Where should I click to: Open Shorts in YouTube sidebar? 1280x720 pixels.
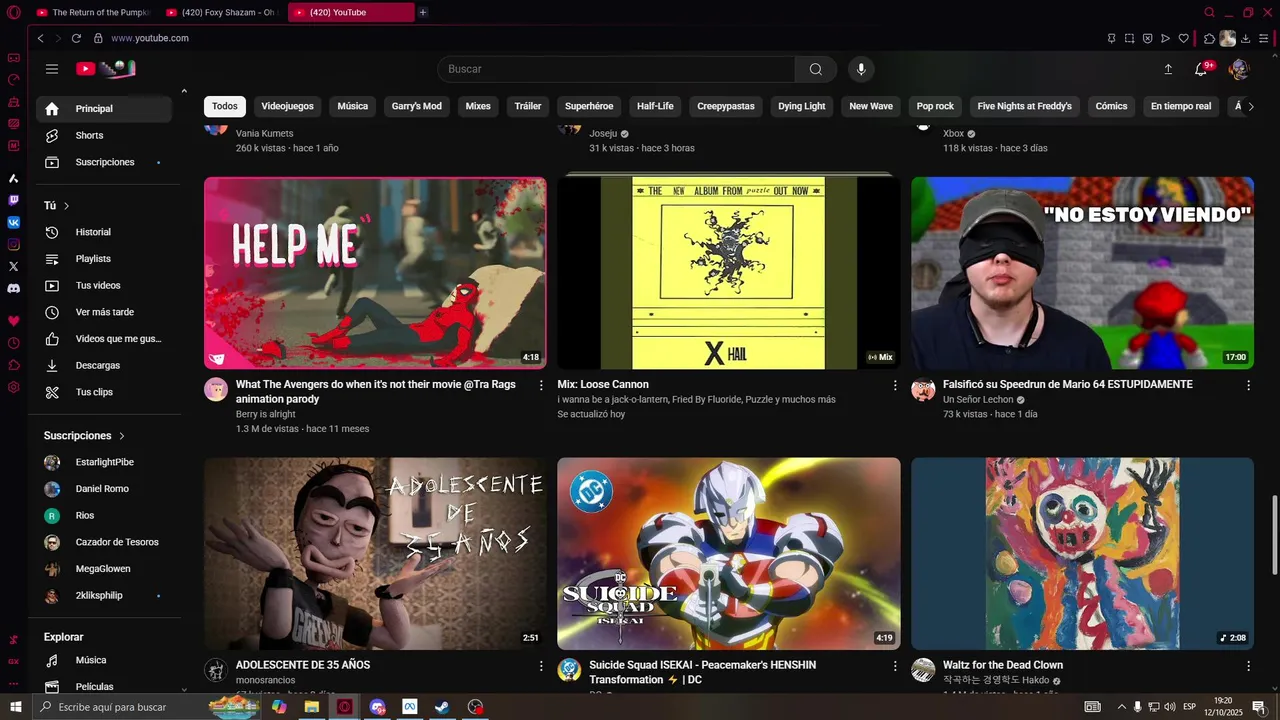[104, 135]
